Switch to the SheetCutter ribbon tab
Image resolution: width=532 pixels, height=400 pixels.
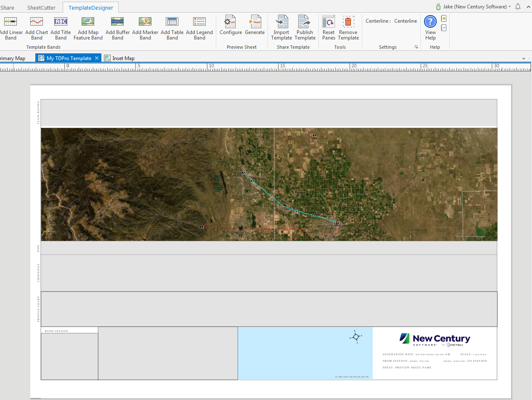click(x=41, y=7)
